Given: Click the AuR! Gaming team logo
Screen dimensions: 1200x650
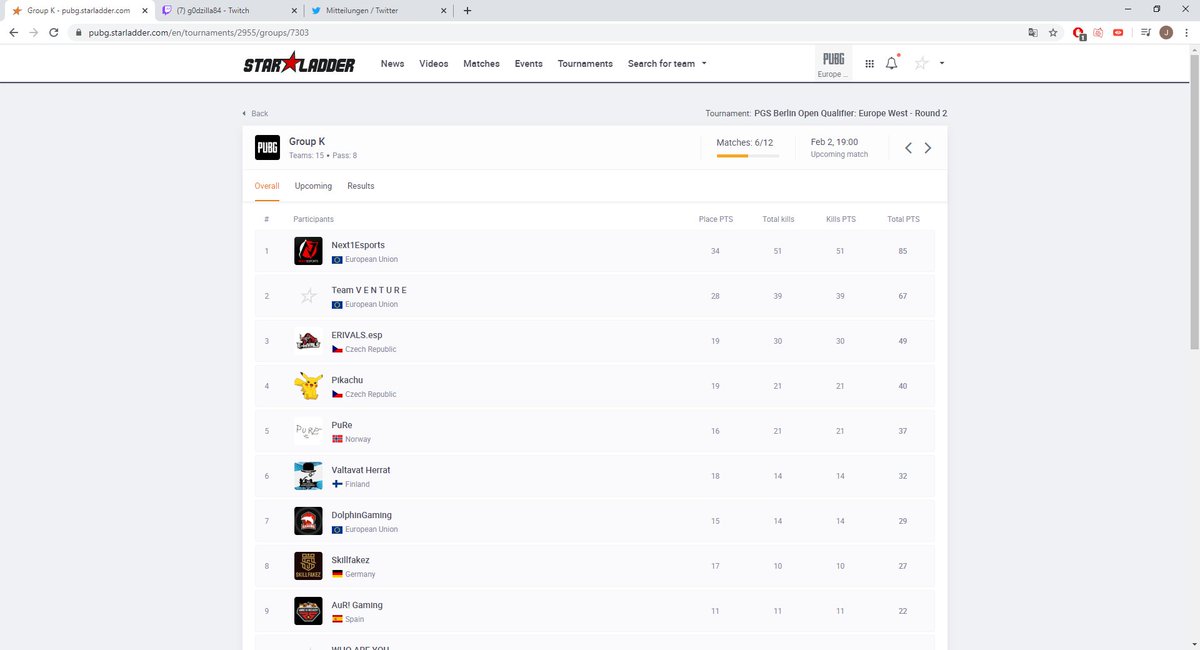Looking at the screenshot, I should tap(308, 611).
